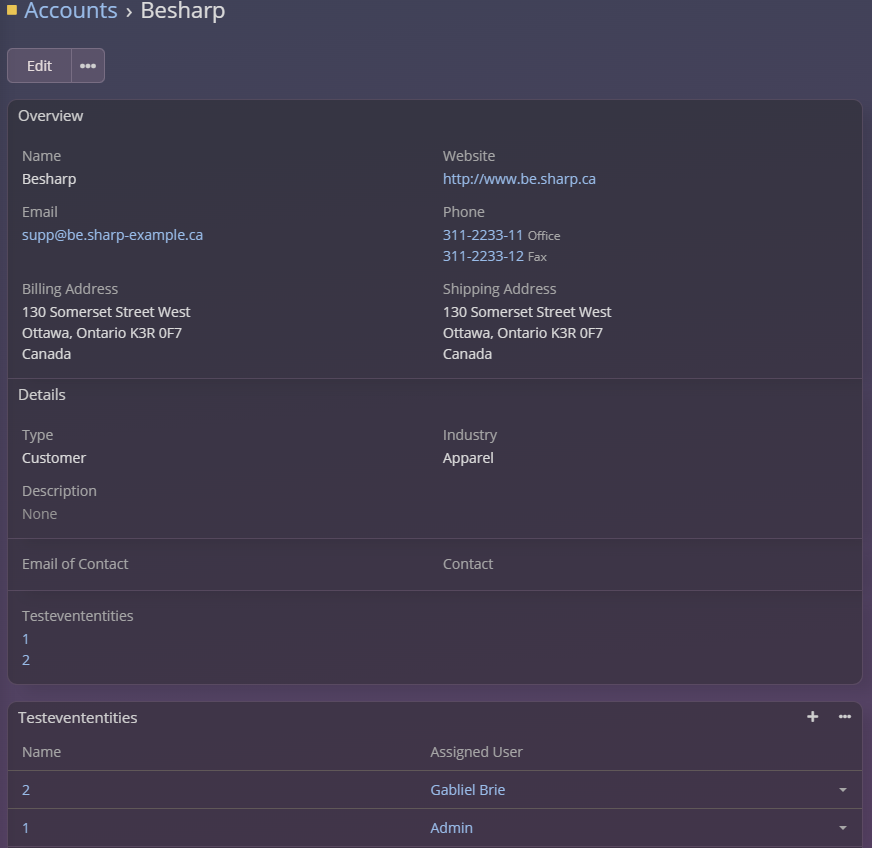Go to Accounts breadcrumb link
This screenshot has height=848, width=872.
[x=71, y=11]
